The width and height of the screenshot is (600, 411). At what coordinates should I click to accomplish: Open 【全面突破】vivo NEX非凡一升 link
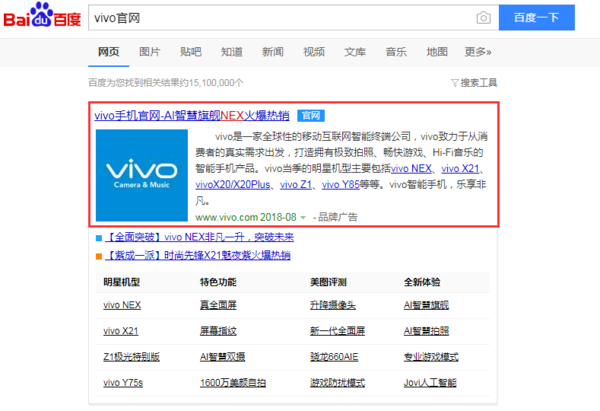[x=199, y=237]
